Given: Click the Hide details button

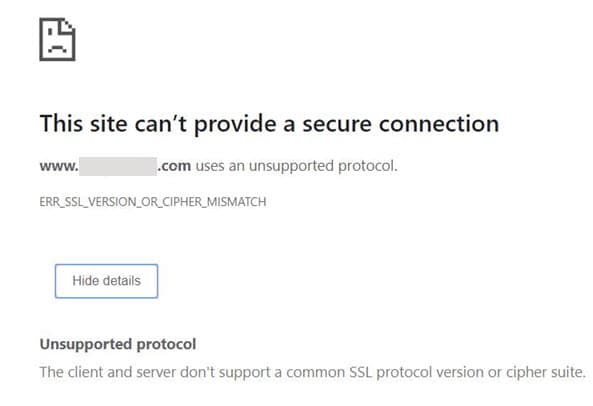Looking at the screenshot, I should tap(106, 281).
